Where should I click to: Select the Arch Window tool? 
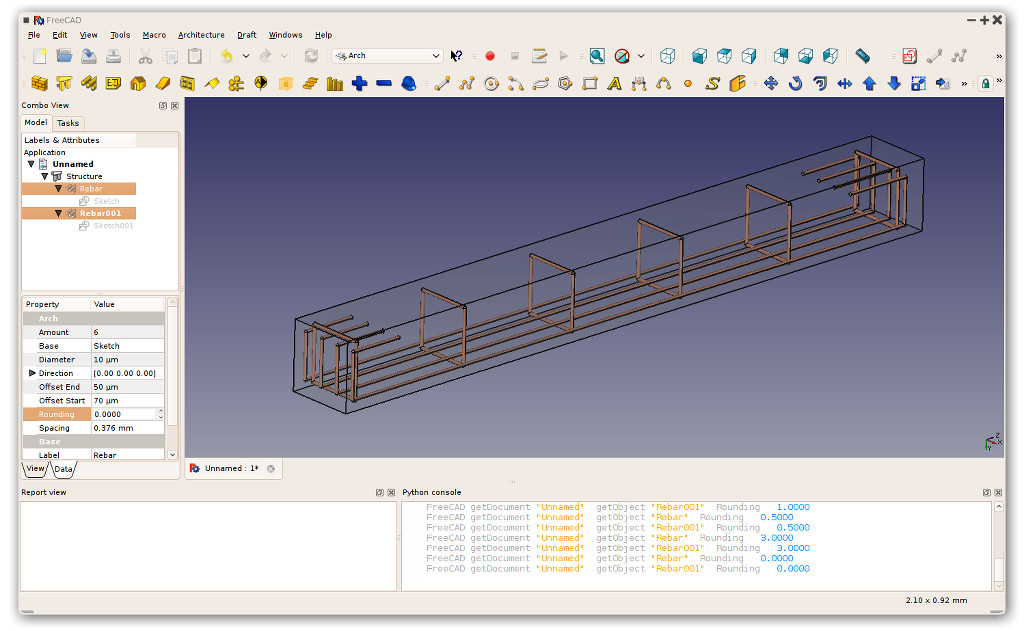coord(187,84)
